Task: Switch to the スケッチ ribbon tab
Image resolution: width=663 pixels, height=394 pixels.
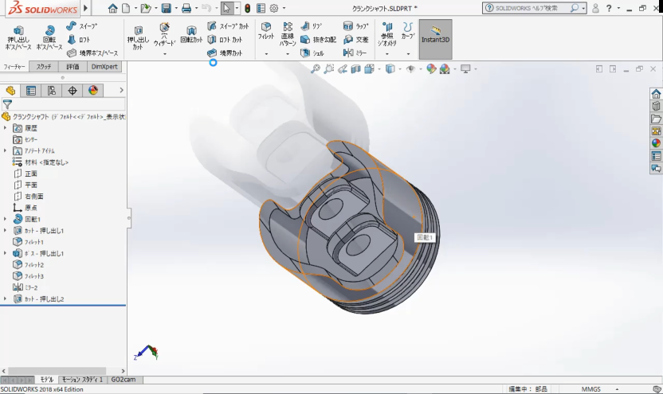Action: [x=44, y=67]
